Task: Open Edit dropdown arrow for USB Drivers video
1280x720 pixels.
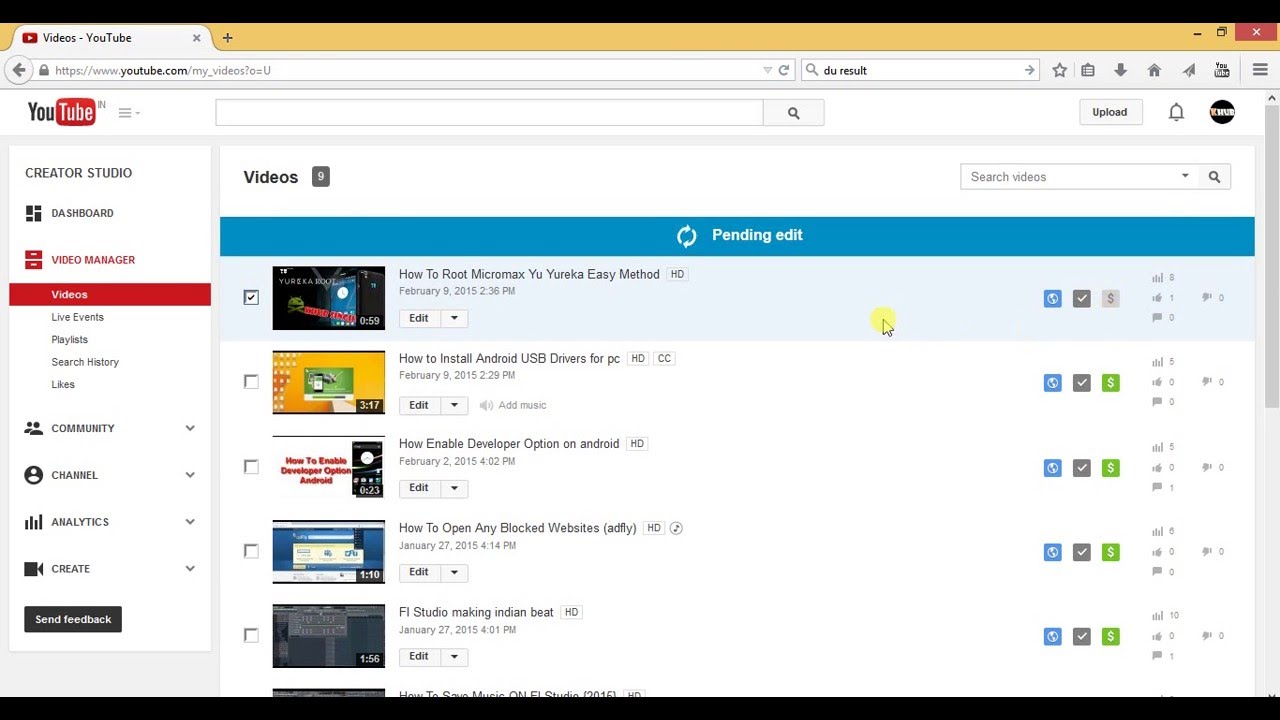Action: (x=454, y=405)
